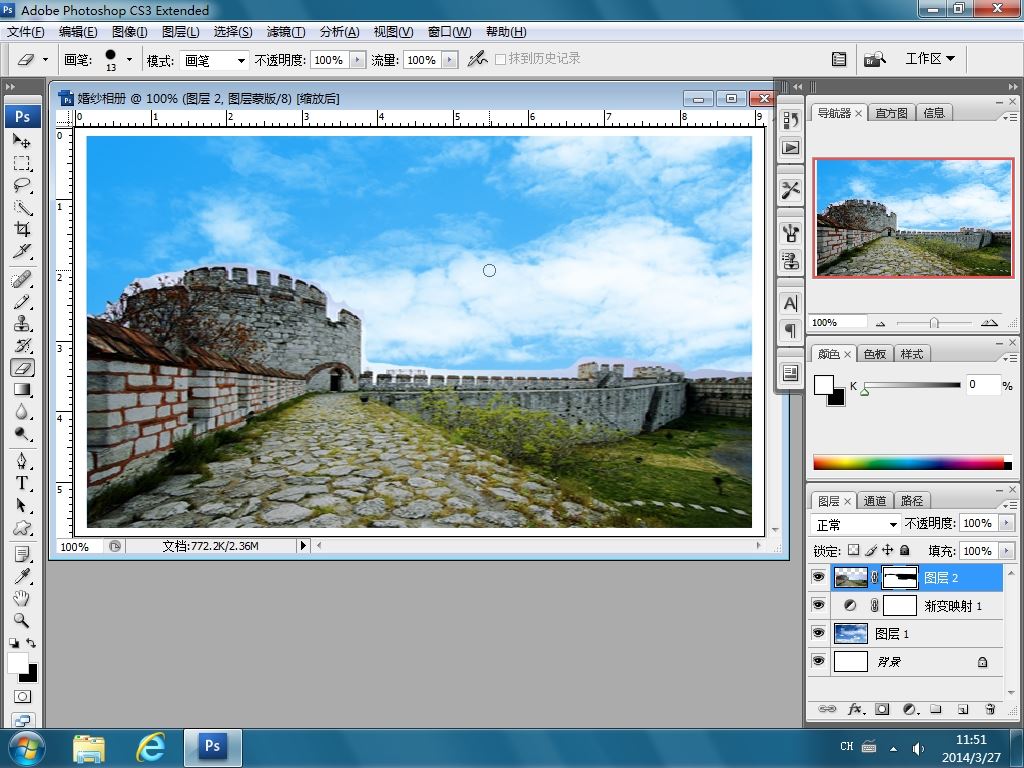Hide the 渐变映射 1 adjustment layer
Screen dimensions: 1024x768
point(818,605)
